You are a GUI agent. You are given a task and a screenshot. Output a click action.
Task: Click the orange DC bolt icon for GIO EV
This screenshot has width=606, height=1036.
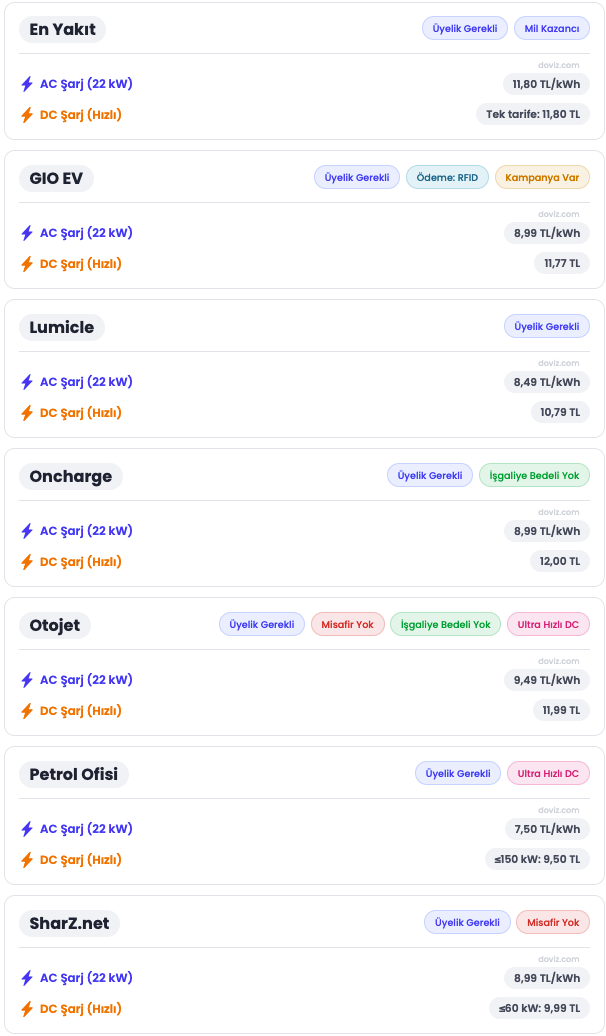click(x=27, y=264)
